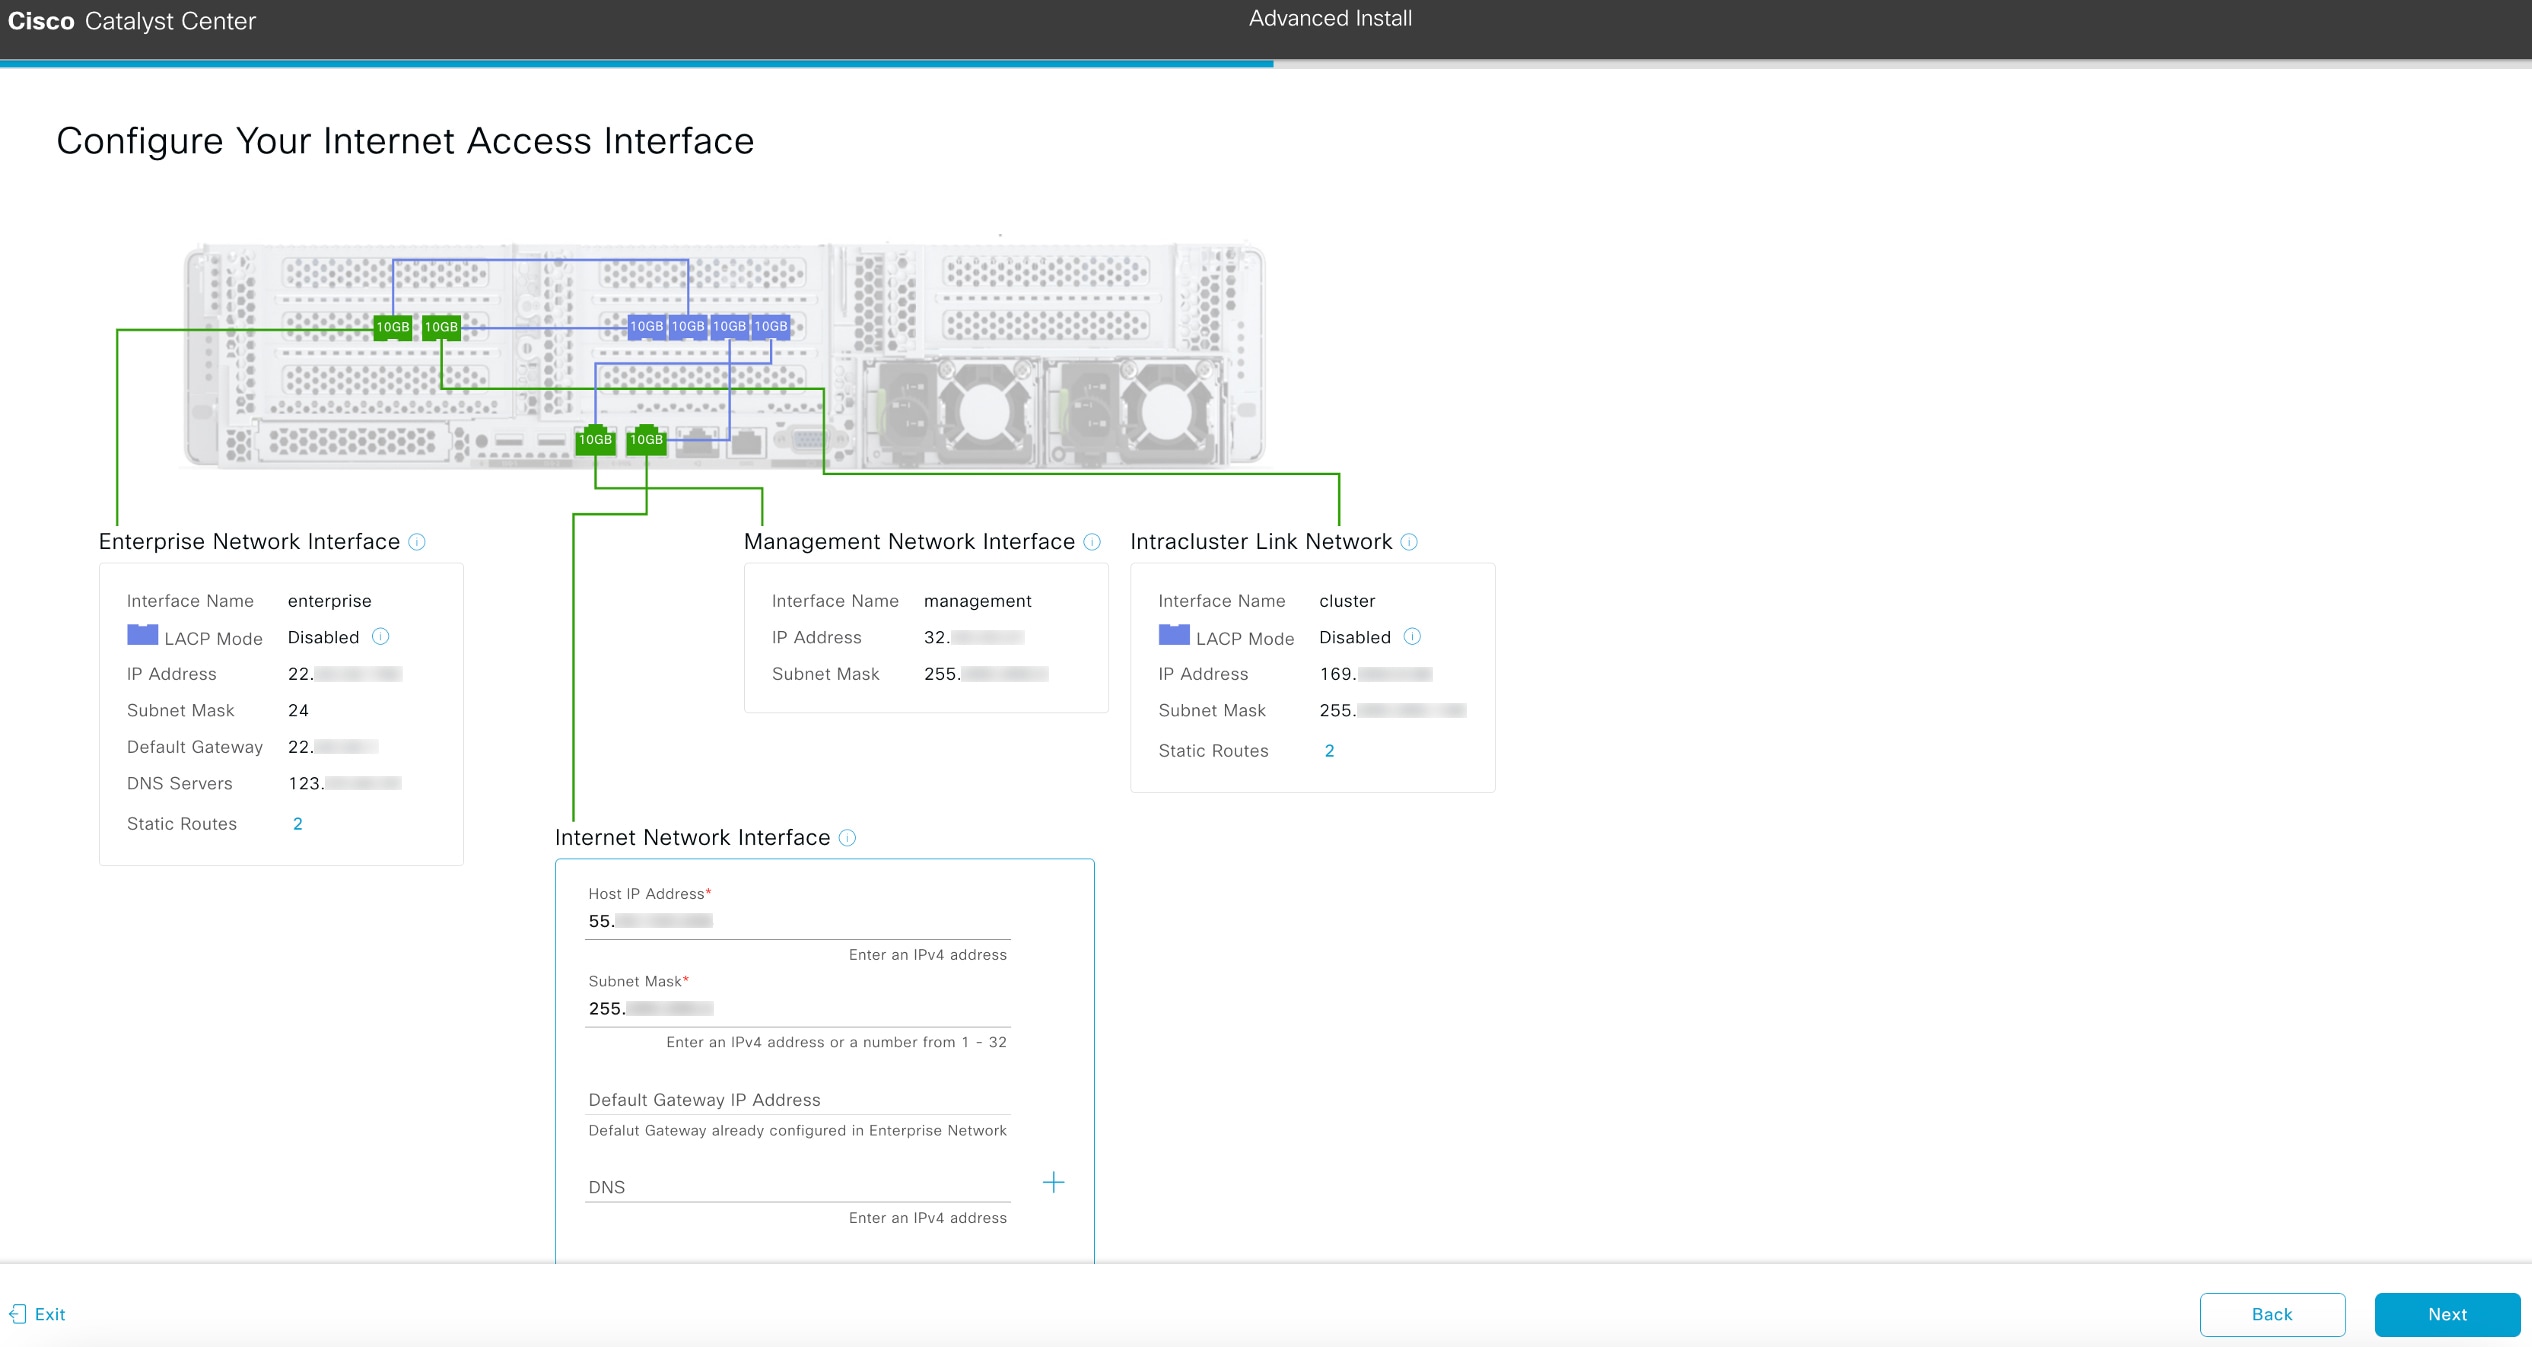Open Static Routes in the Enterprise card

pyautogui.click(x=297, y=823)
